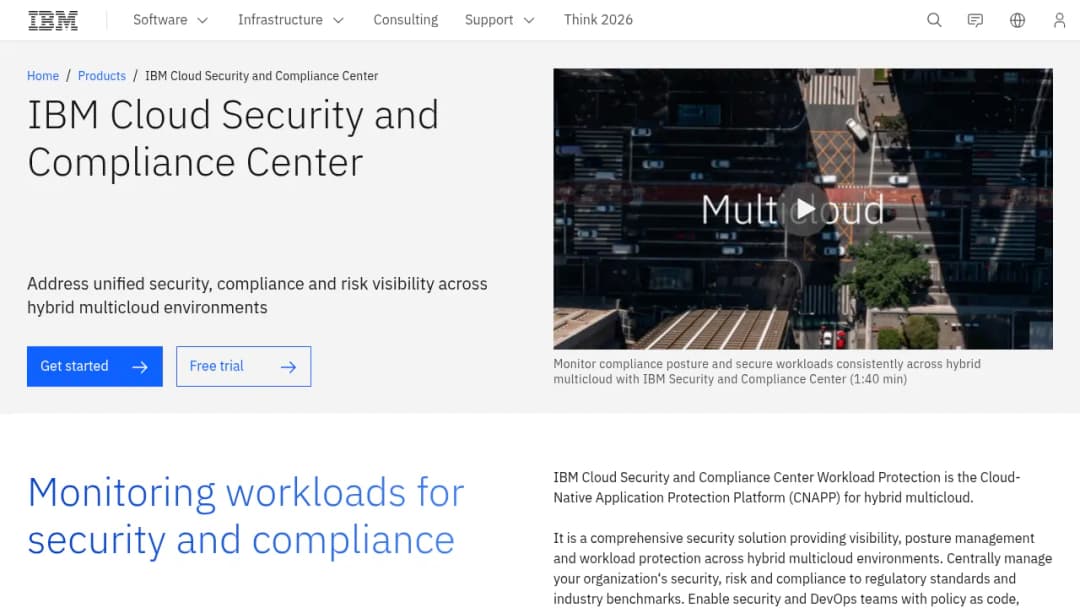1080x608 pixels.
Task: Open the Consulting menu item
Action: (406, 20)
